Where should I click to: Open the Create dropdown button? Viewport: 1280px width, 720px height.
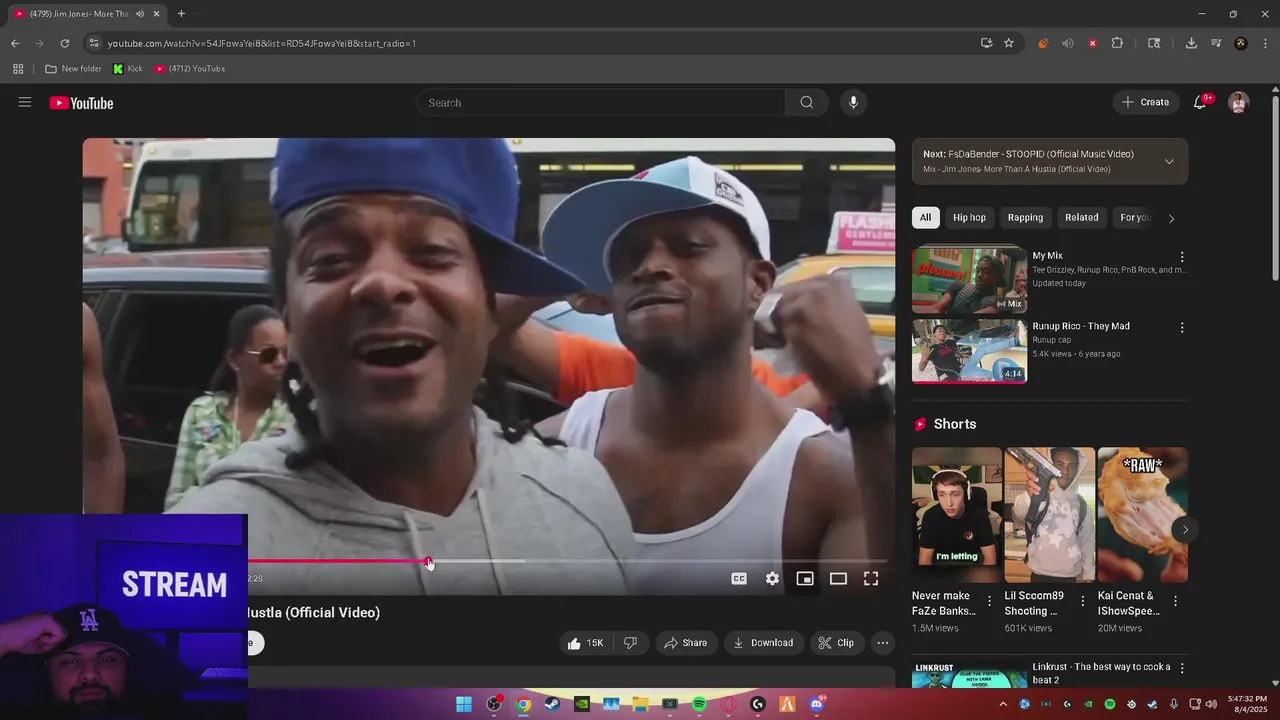(1145, 102)
